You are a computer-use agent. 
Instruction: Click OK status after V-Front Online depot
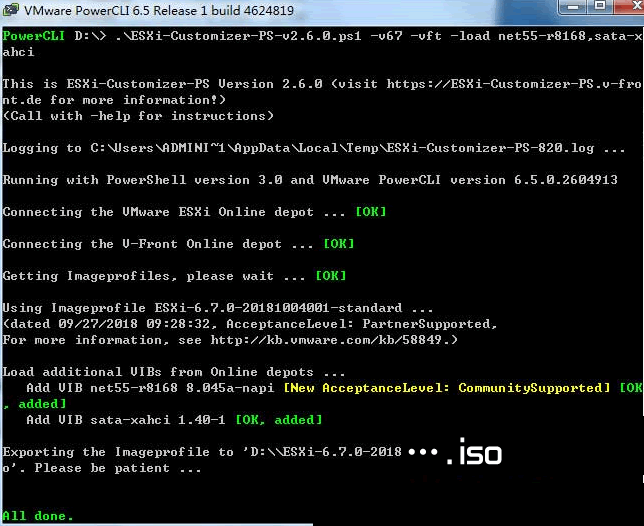pyautogui.click(x=339, y=244)
